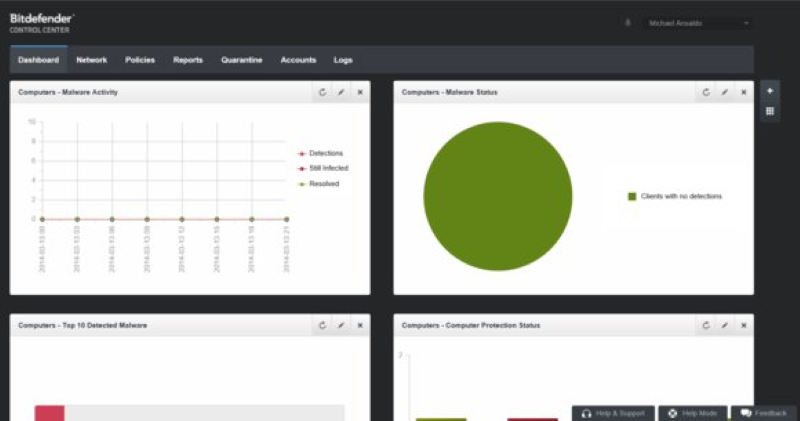Viewport: 800px width, 421px height.
Task: Refresh the Malware Status portlet
Action: 706,92
